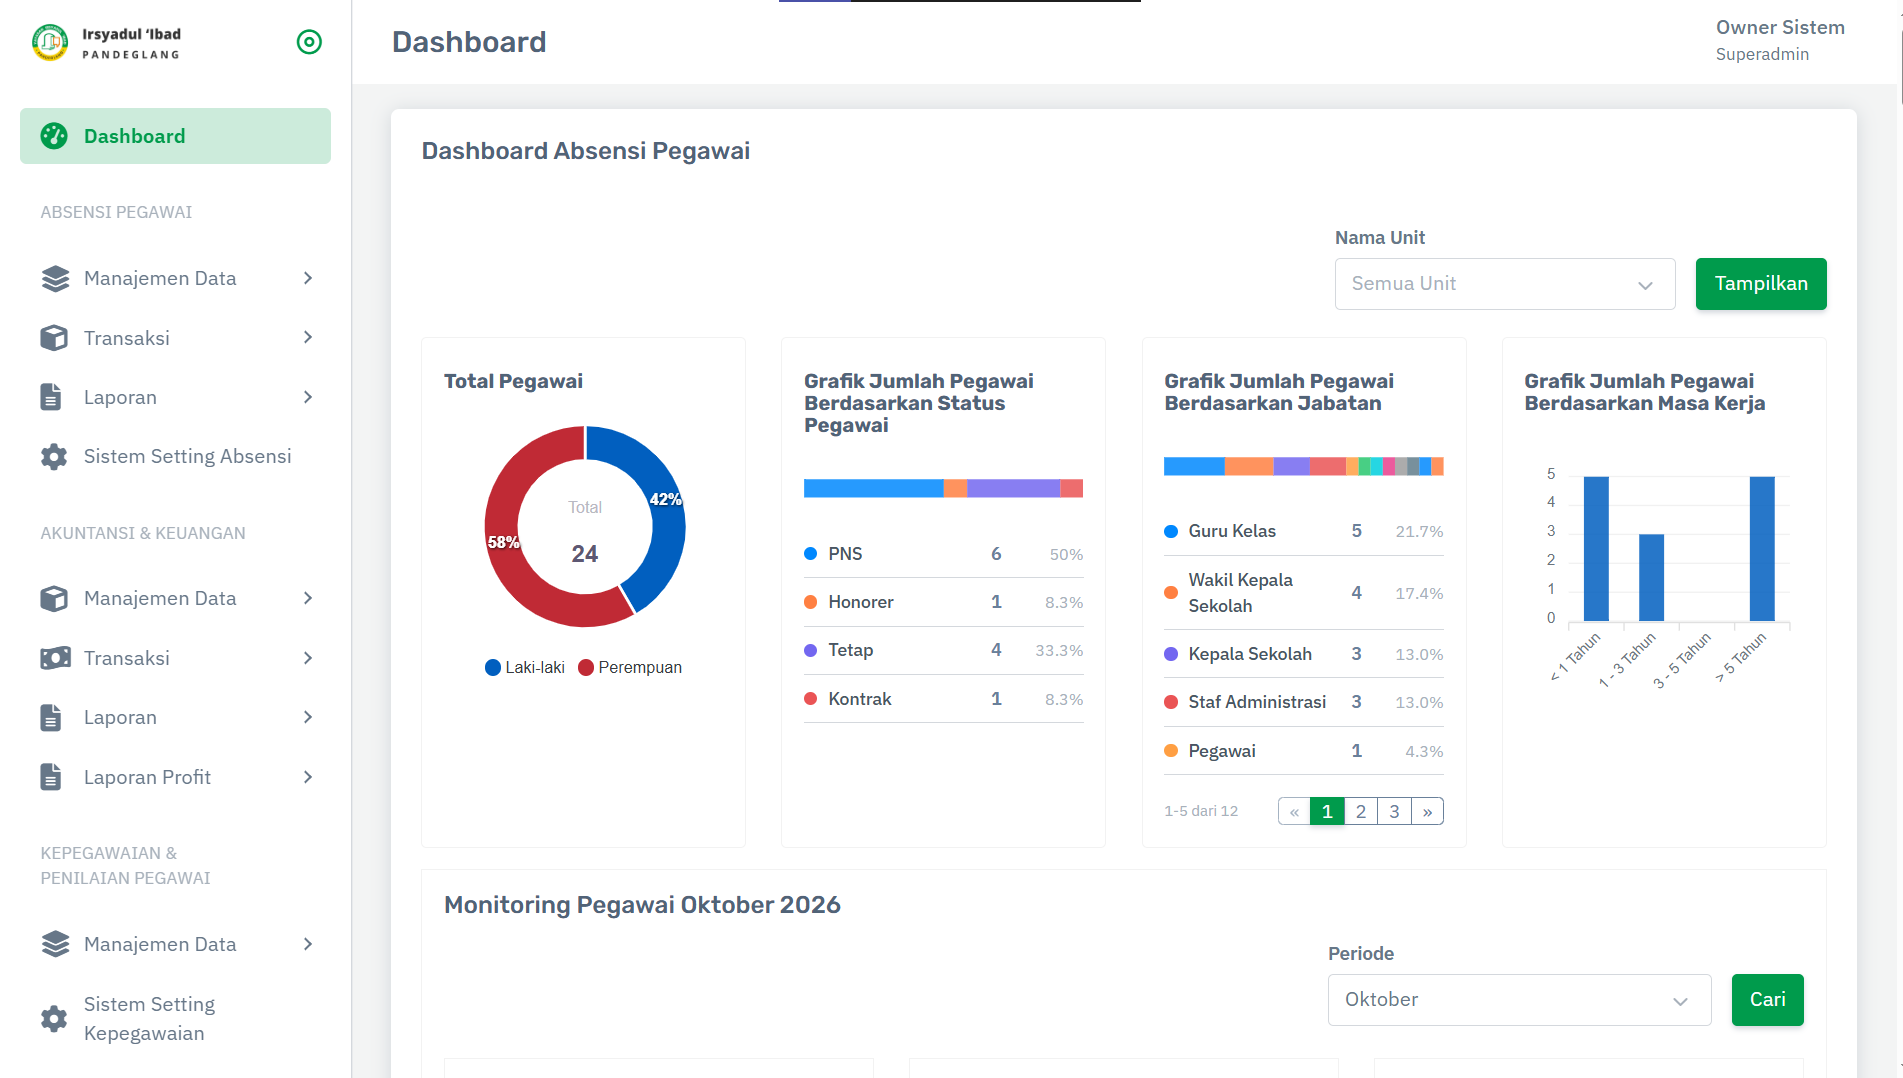Expand the Laporan Profit menu chevron
1903x1078 pixels.
coord(308,777)
